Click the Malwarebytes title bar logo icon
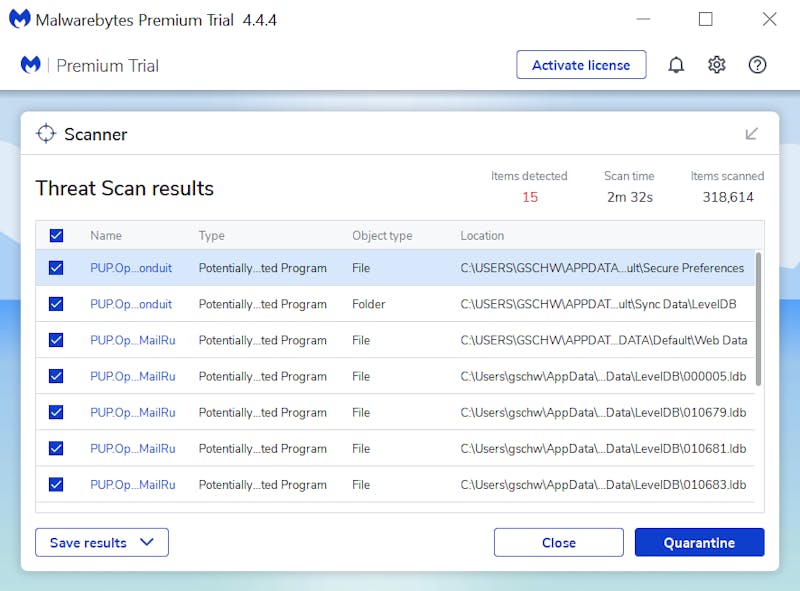800x591 pixels. [20, 19]
